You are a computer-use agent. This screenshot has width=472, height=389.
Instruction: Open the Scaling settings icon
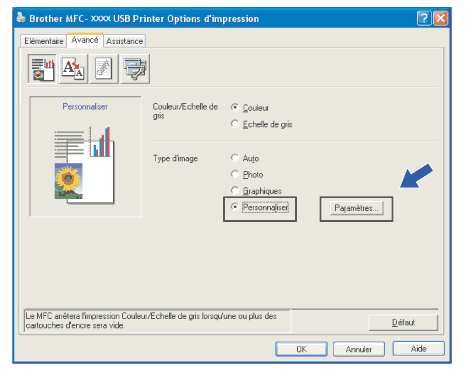[x=73, y=69]
